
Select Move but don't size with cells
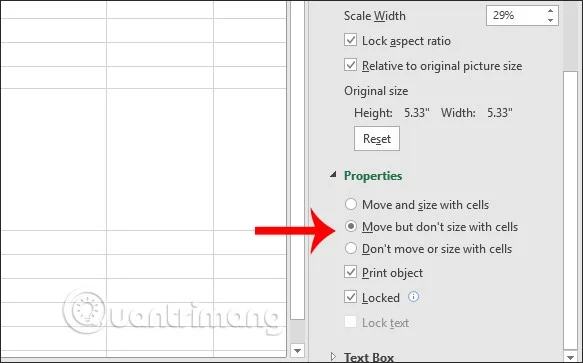(x=351, y=226)
